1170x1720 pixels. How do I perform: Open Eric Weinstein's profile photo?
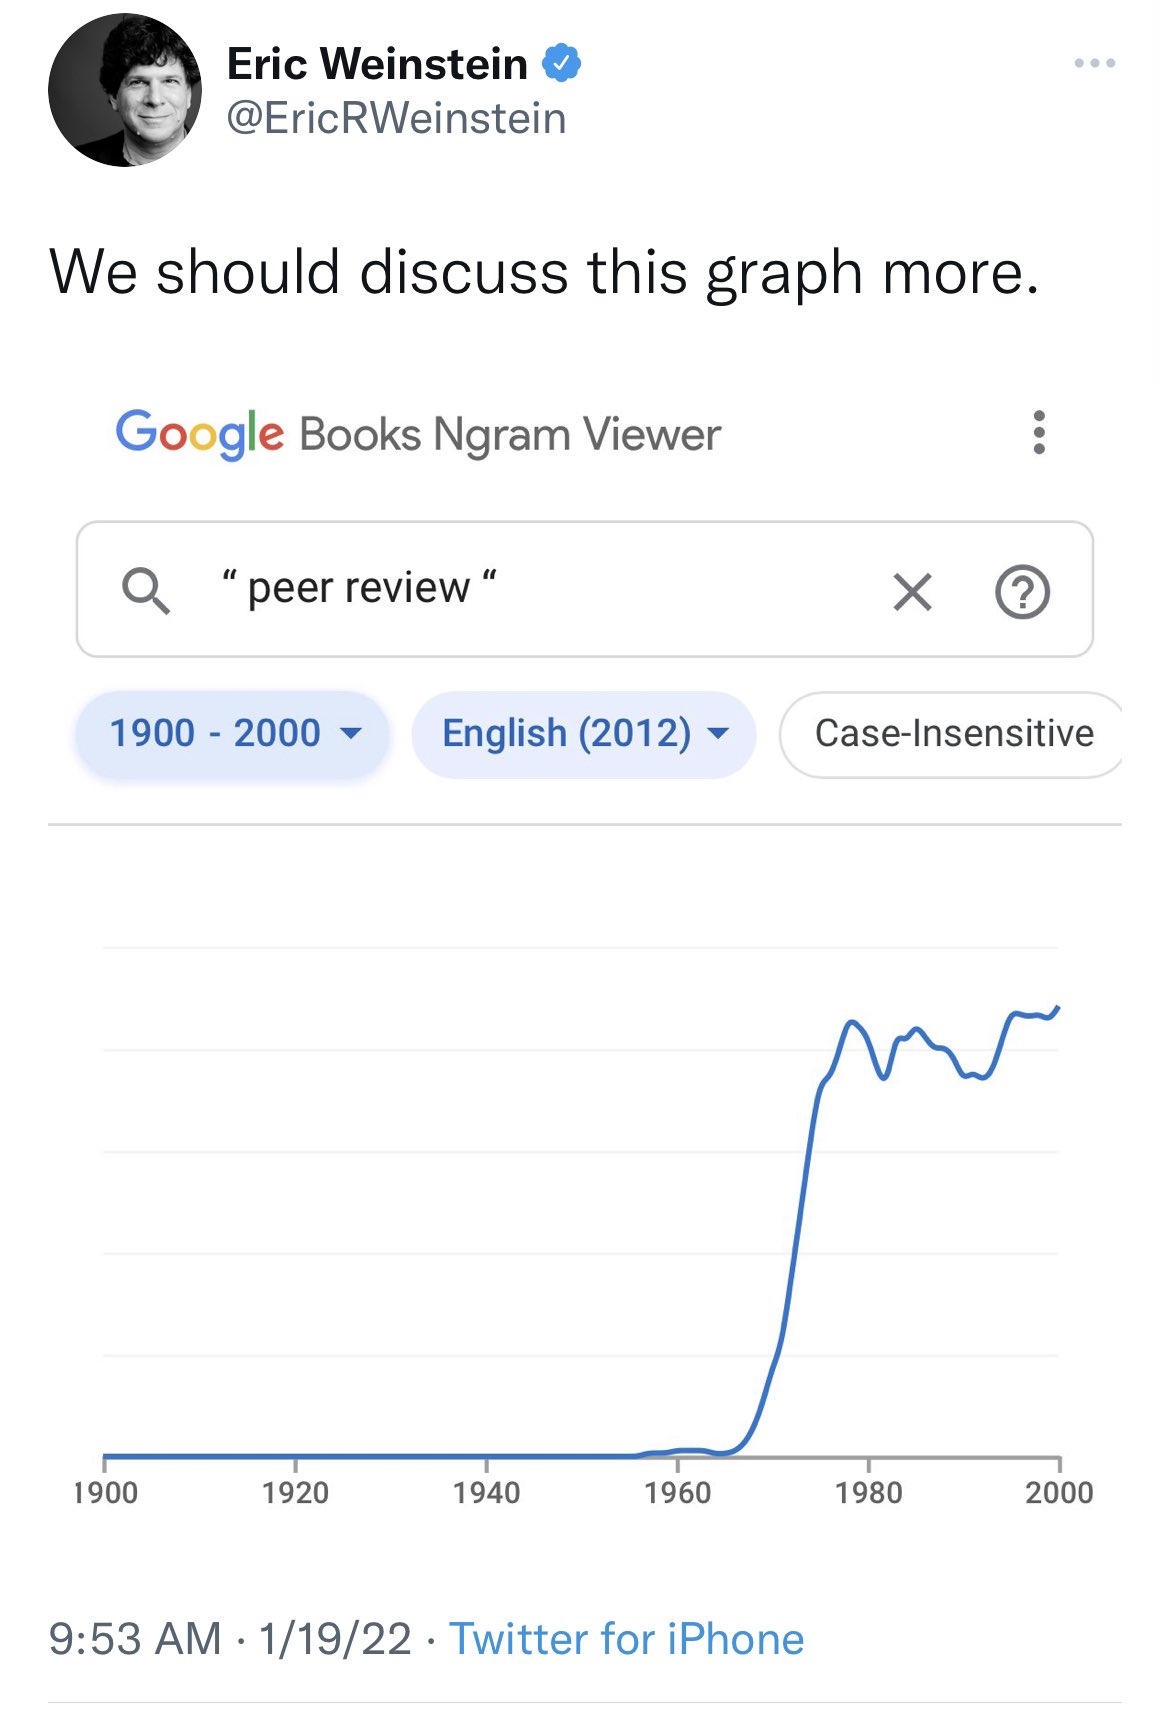click(124, 90)
